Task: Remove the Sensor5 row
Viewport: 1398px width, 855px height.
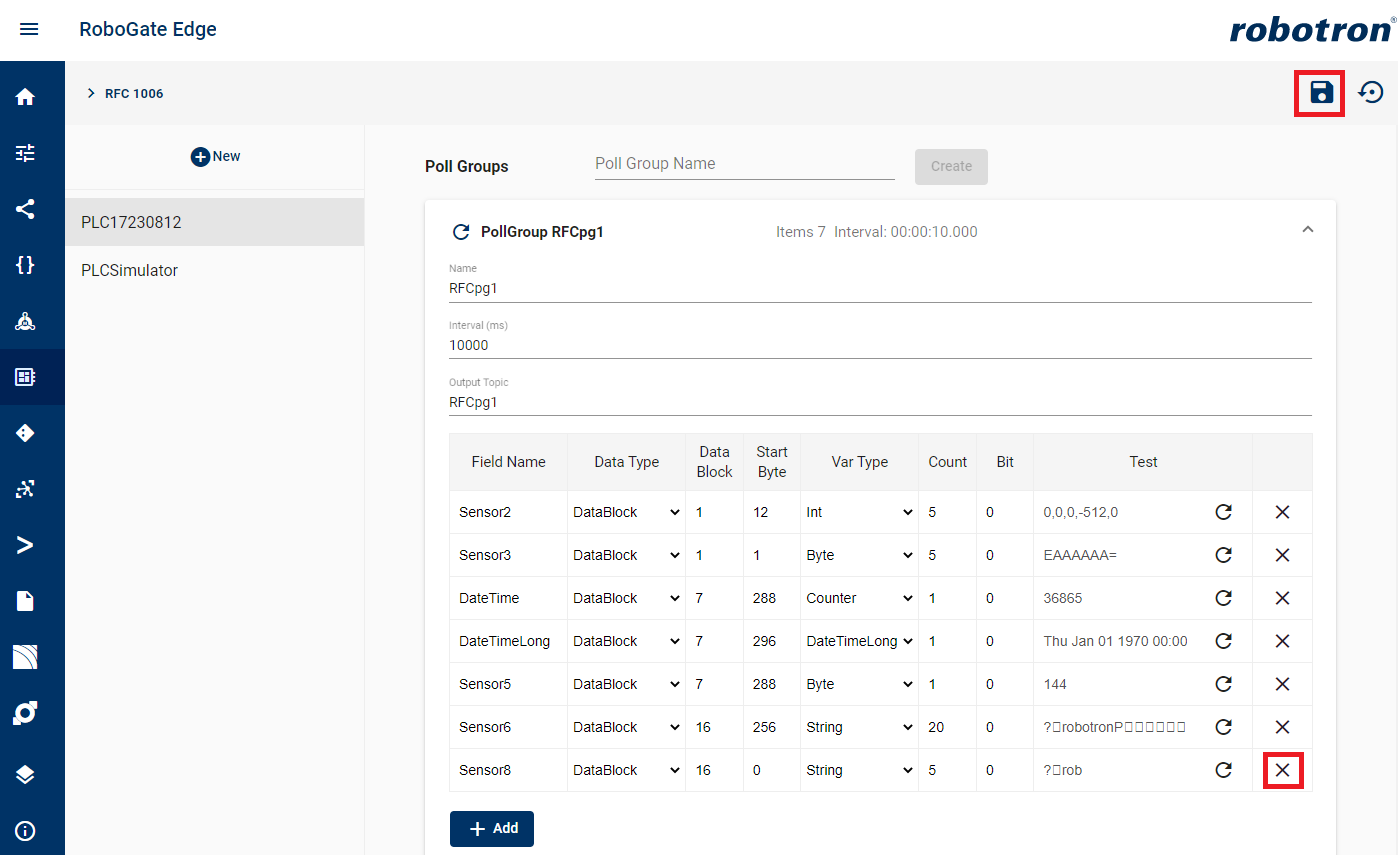Action: coord(1282,684)
